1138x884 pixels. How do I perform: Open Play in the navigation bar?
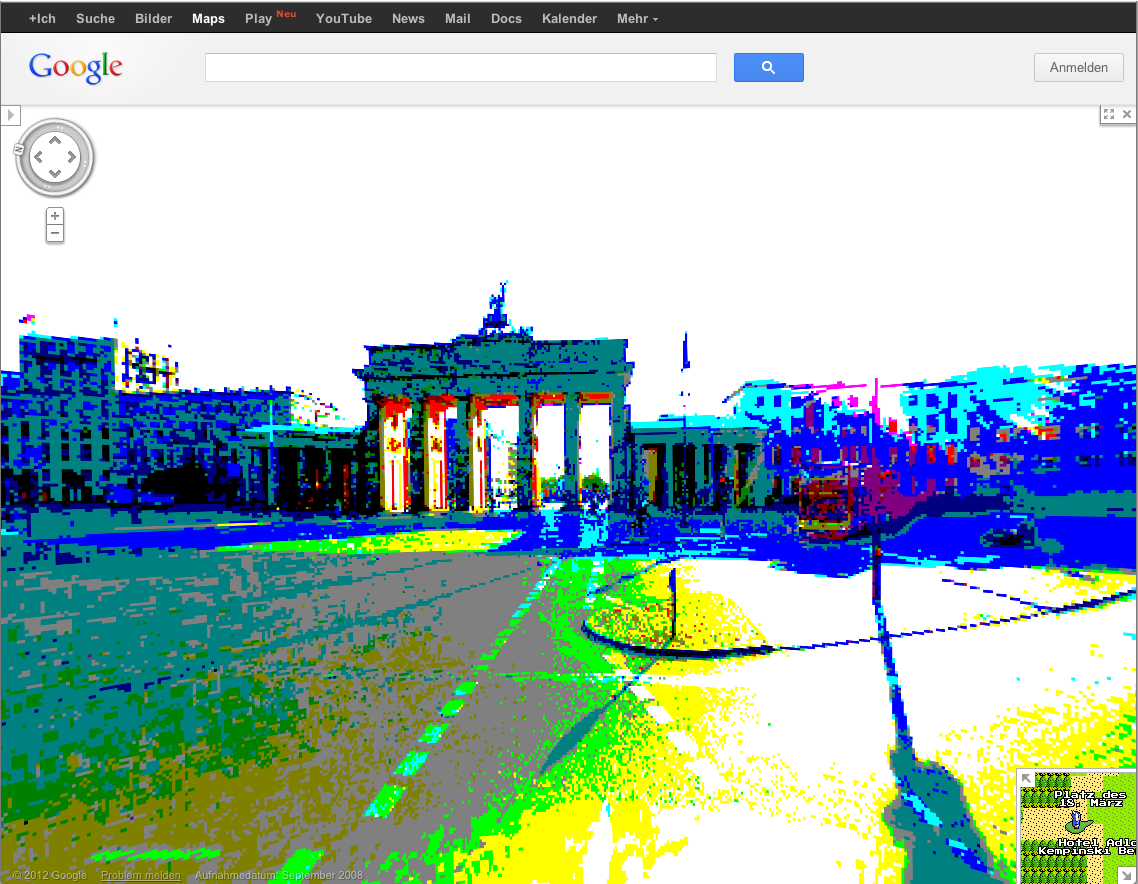258,19
